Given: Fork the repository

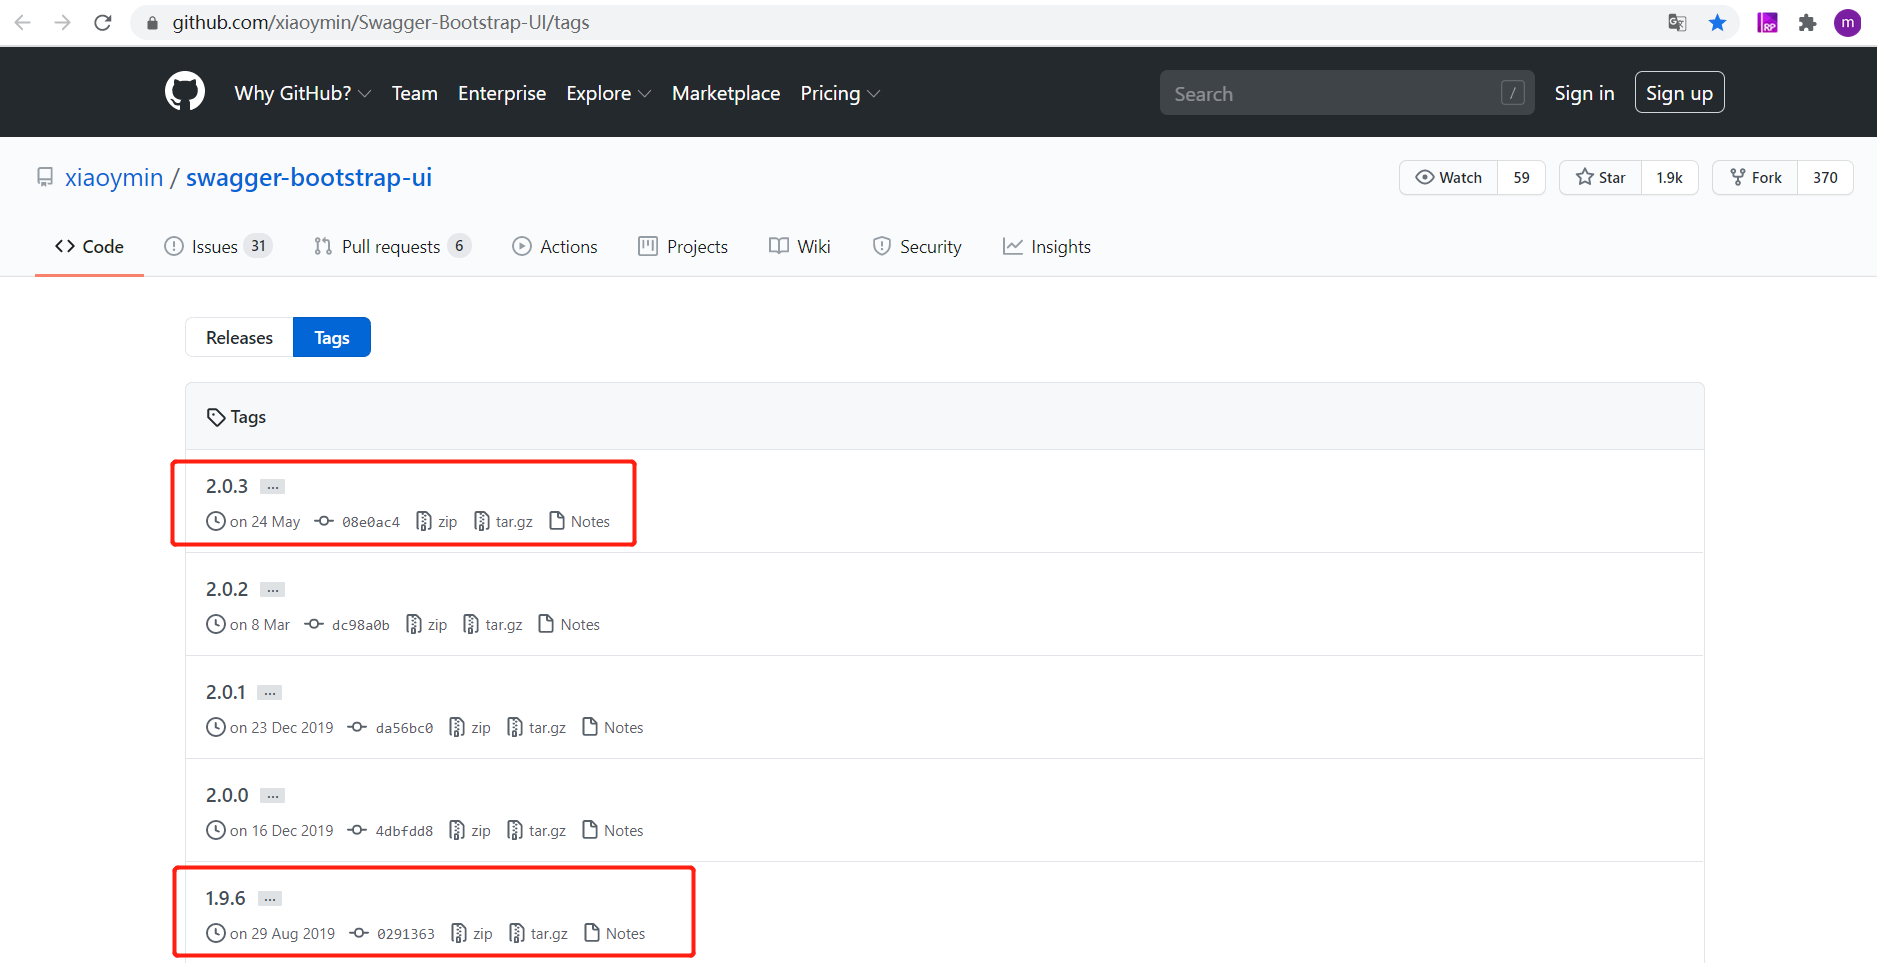Looking at the screenshot, I should [1755, 177].
